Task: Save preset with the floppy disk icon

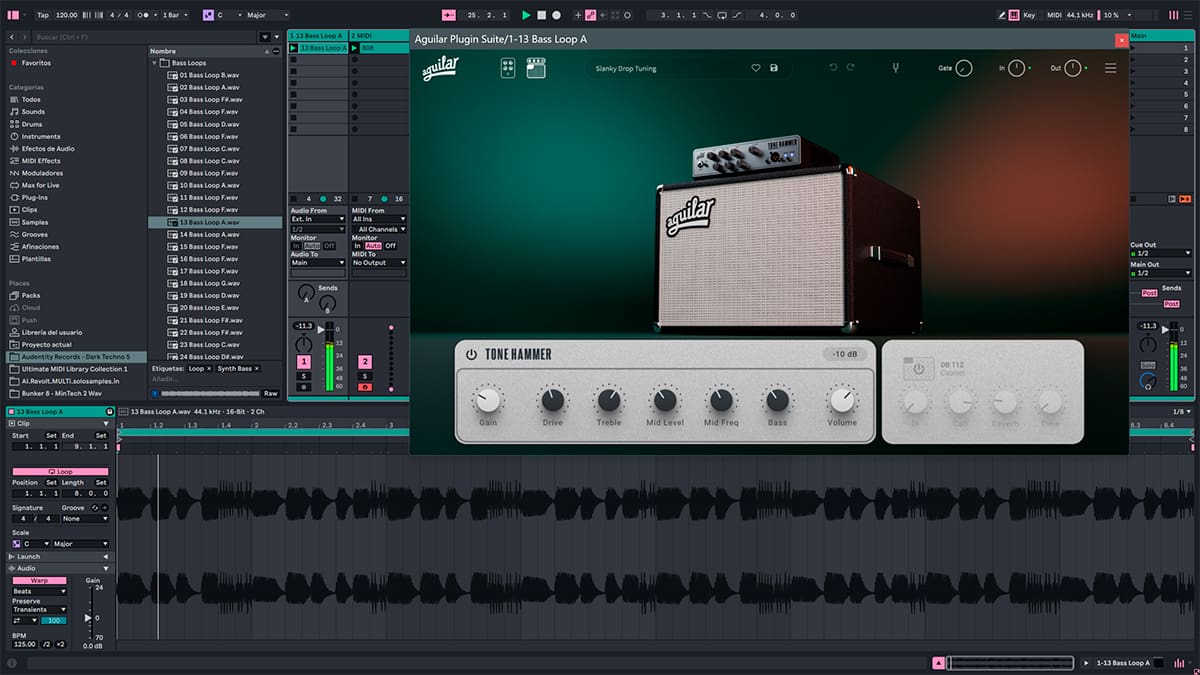Action: pos(774,68)
